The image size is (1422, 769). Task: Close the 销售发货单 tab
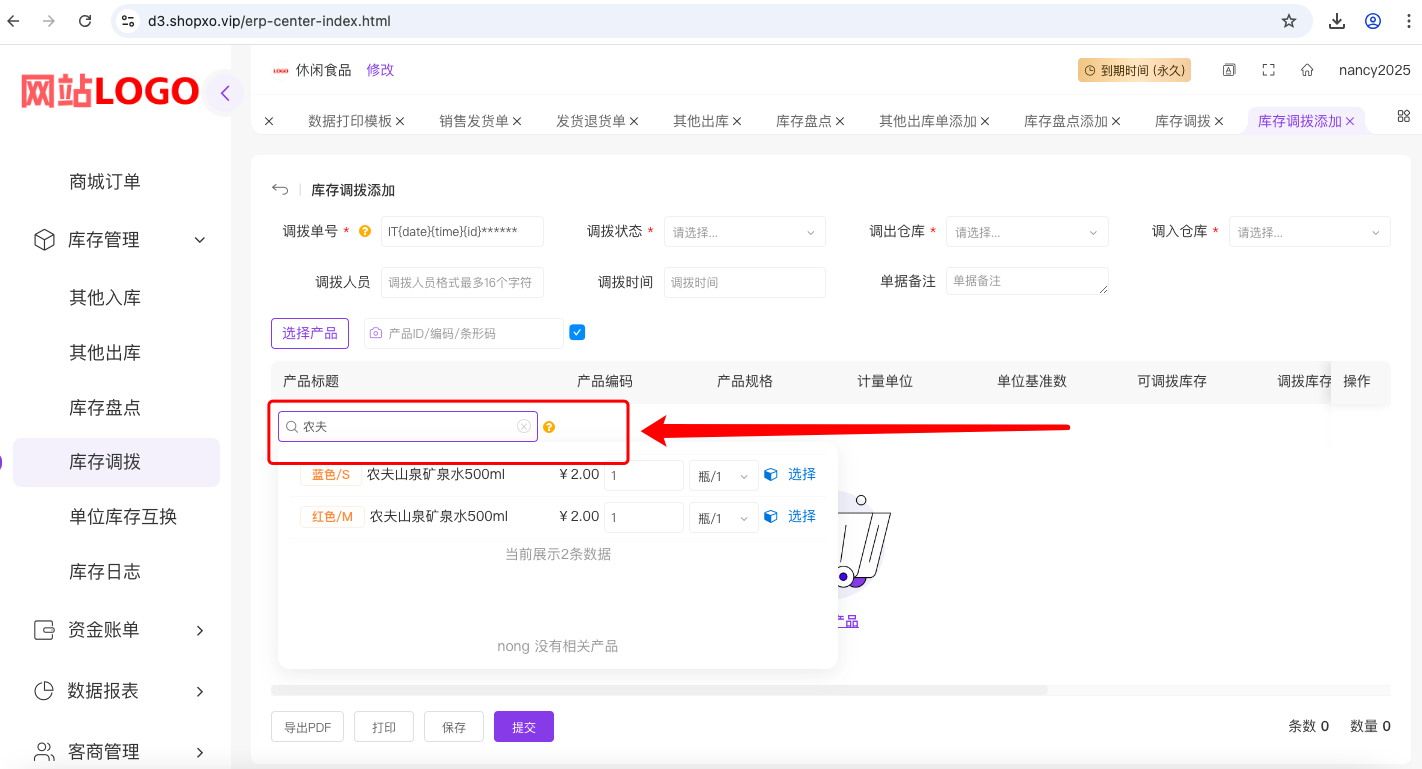point(517,121)
